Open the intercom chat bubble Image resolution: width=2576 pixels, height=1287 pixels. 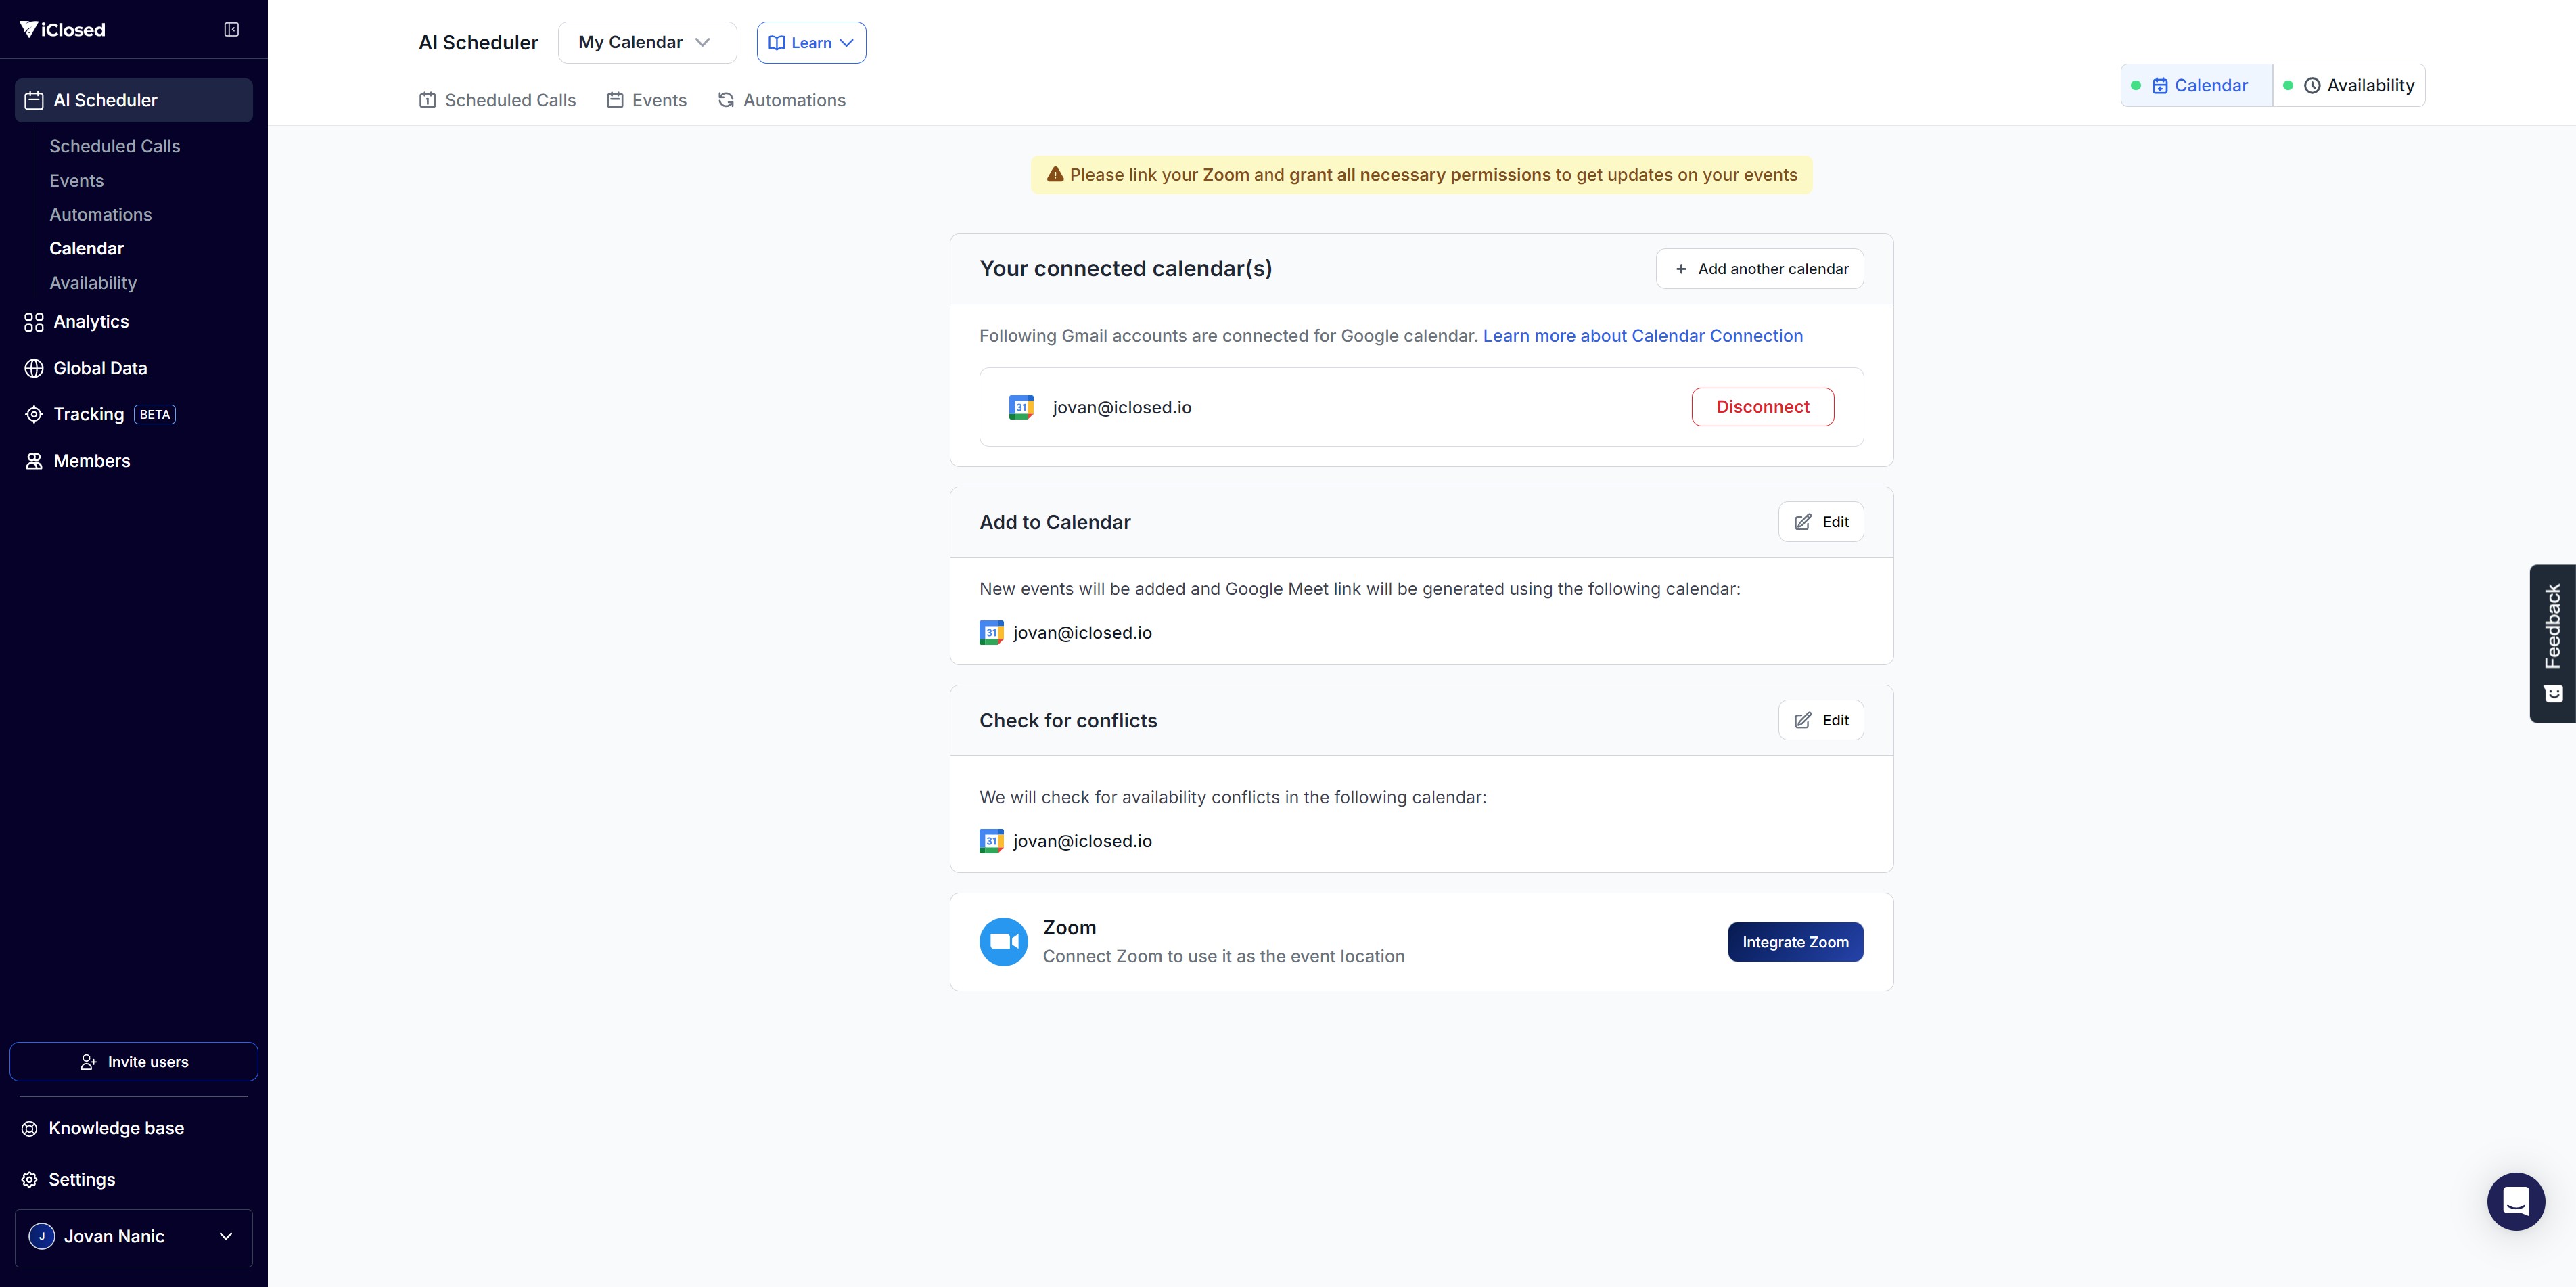pyautogui.click(x=2515, y=1201)
